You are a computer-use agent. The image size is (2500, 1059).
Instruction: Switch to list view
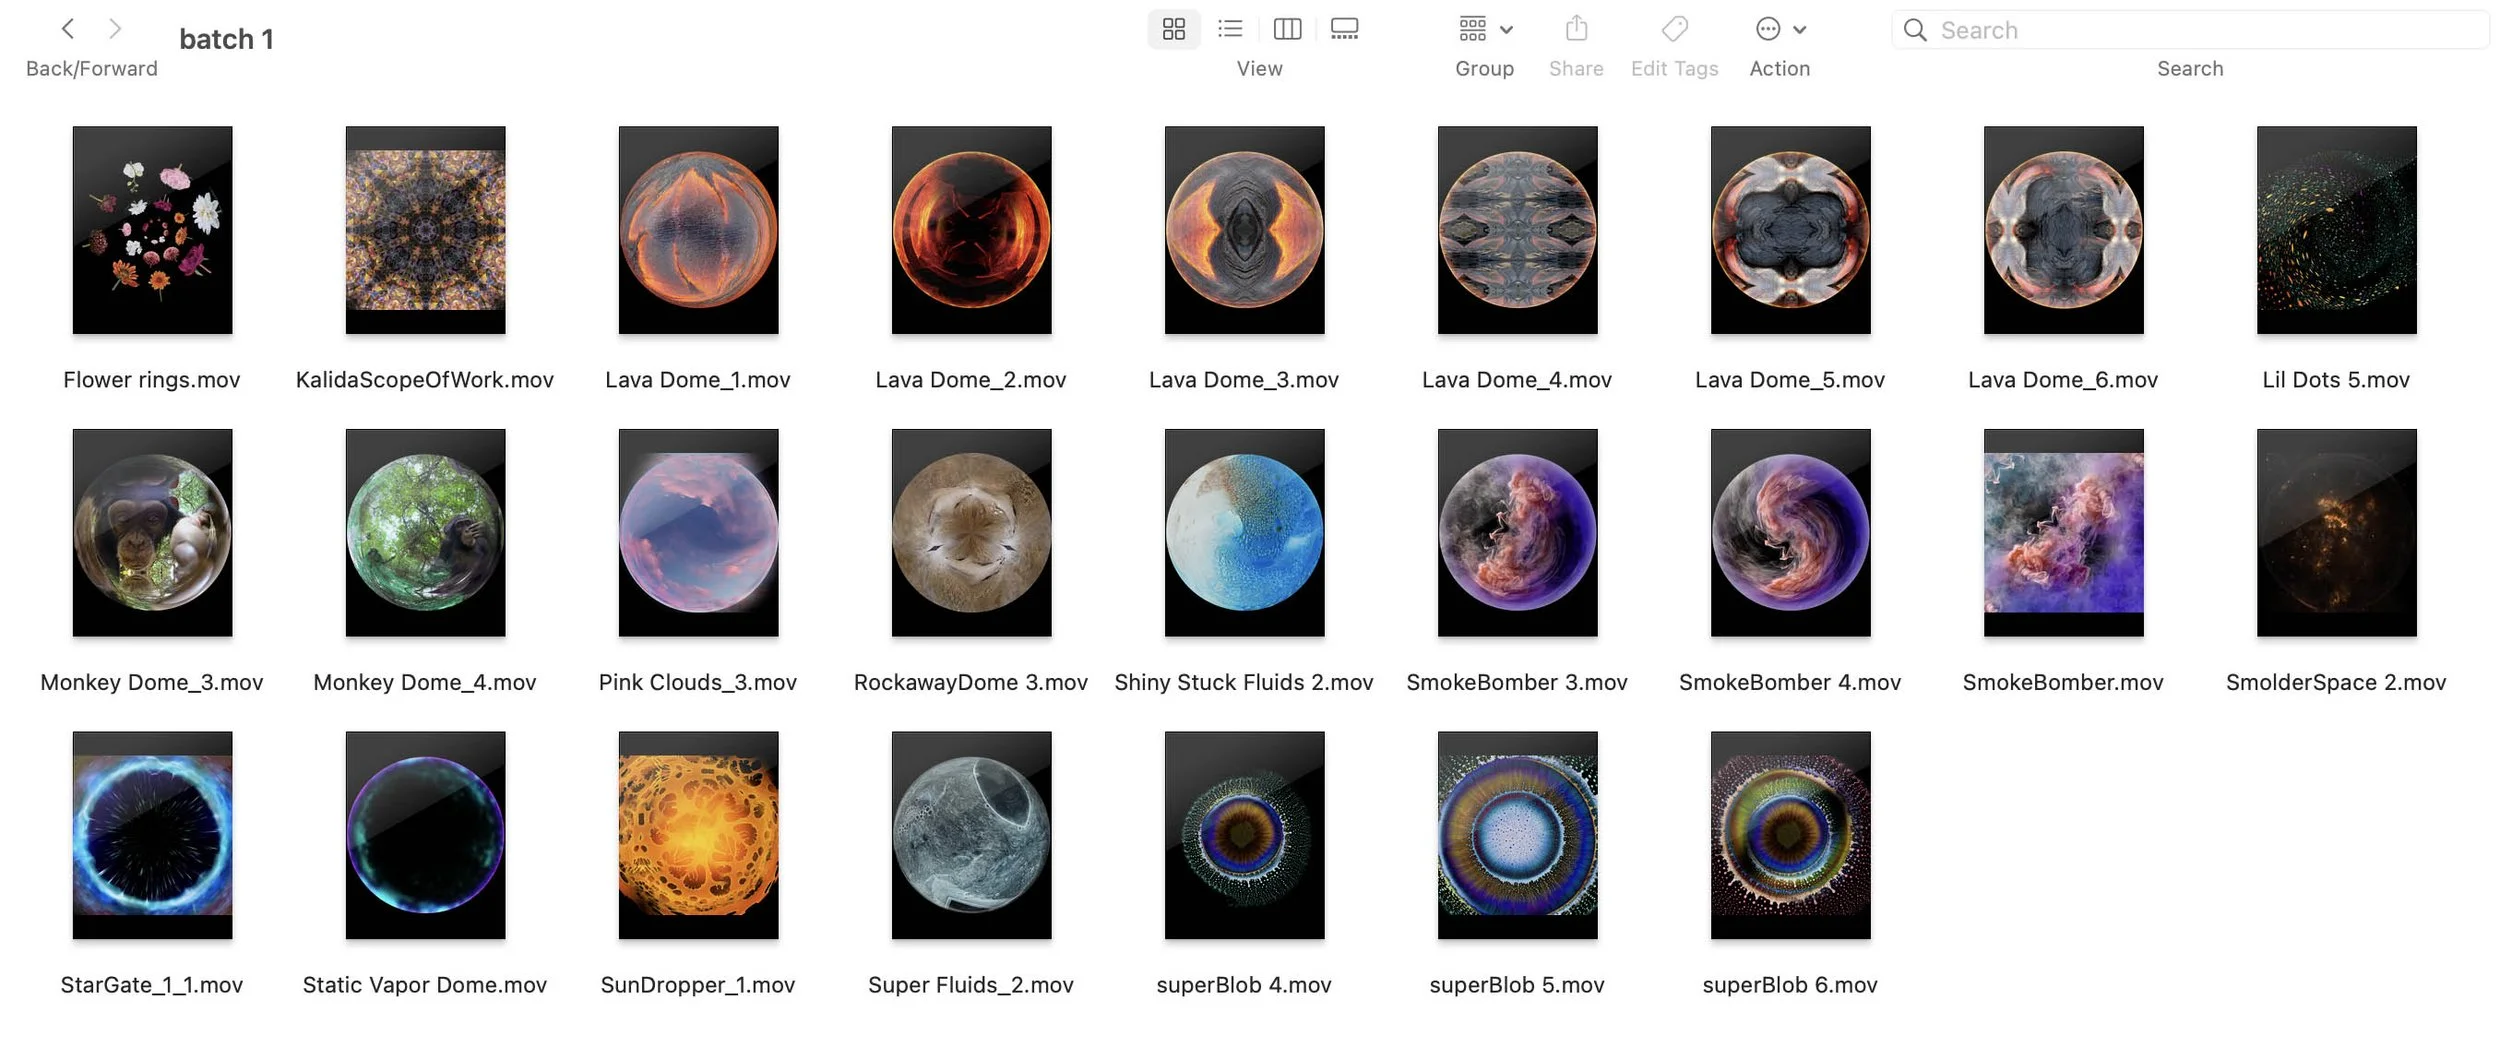tap(1229, 29)
